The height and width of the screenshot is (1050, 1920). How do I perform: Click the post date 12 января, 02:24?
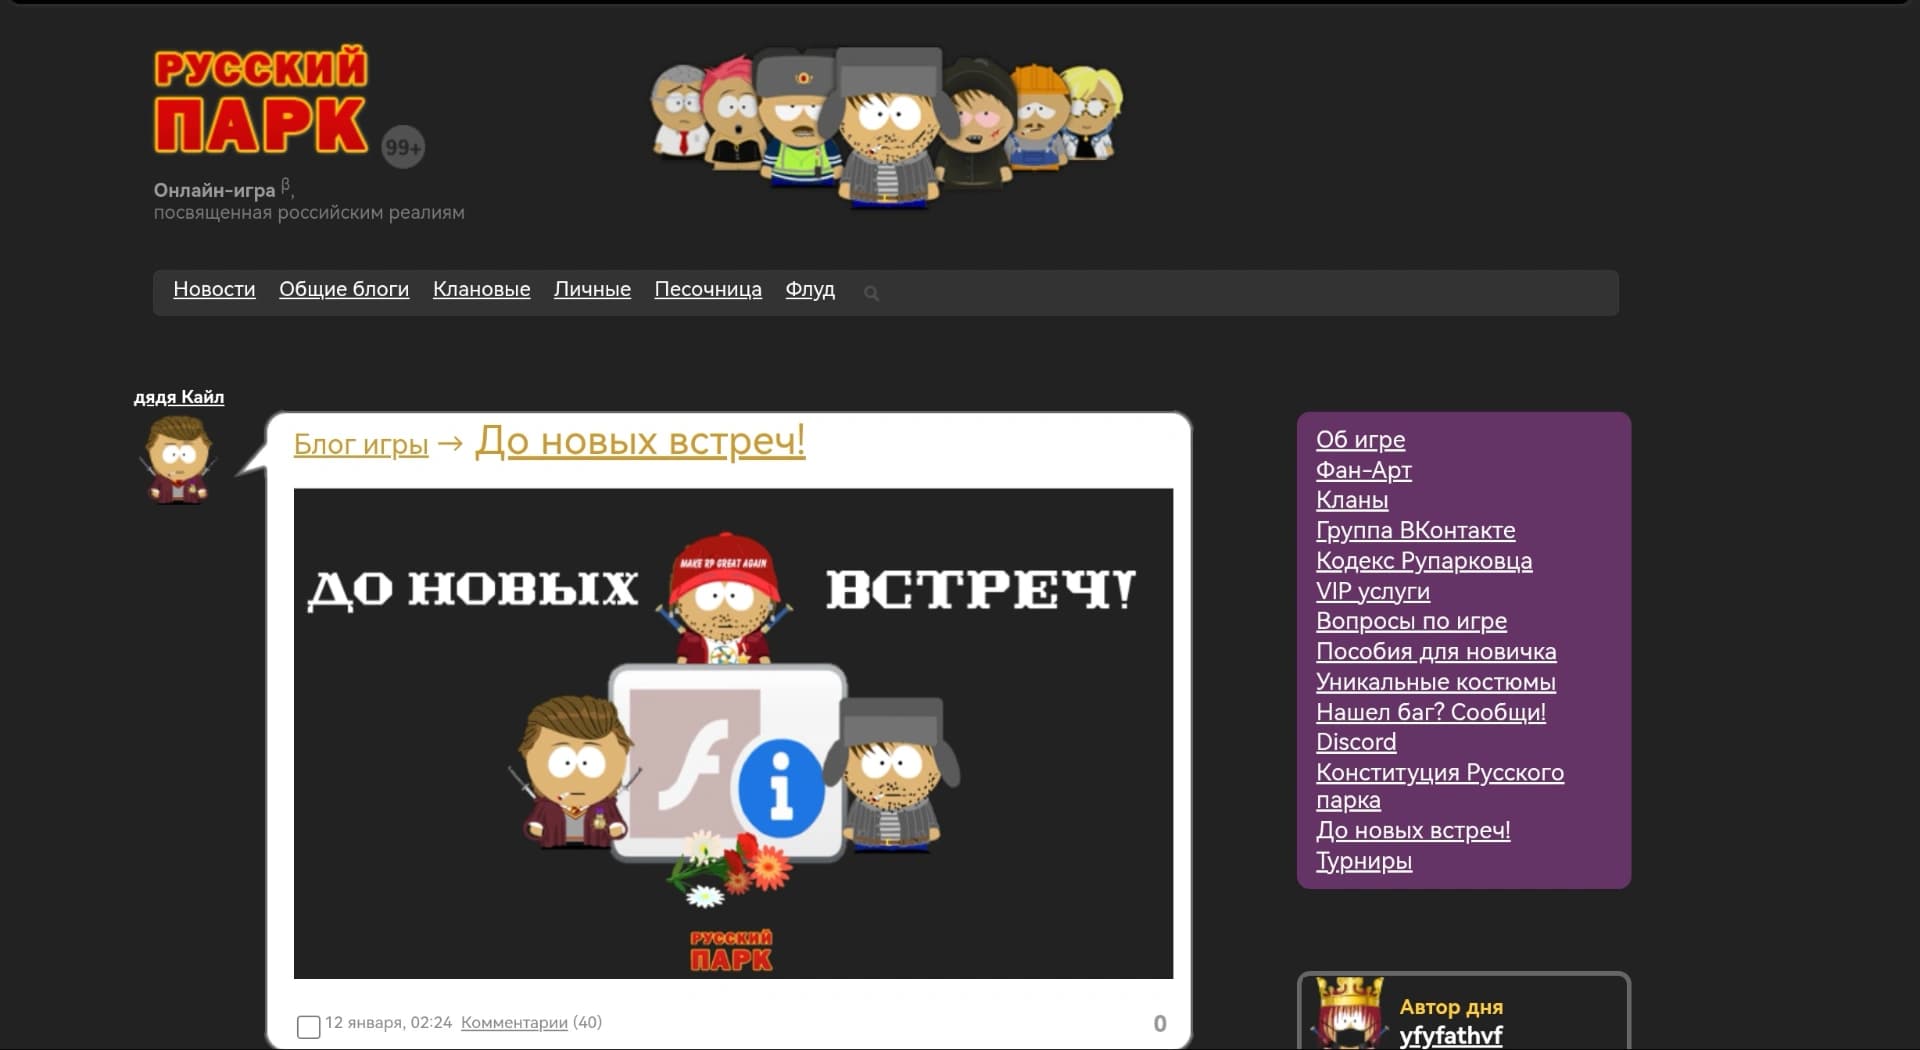[x=388, y=1022]
